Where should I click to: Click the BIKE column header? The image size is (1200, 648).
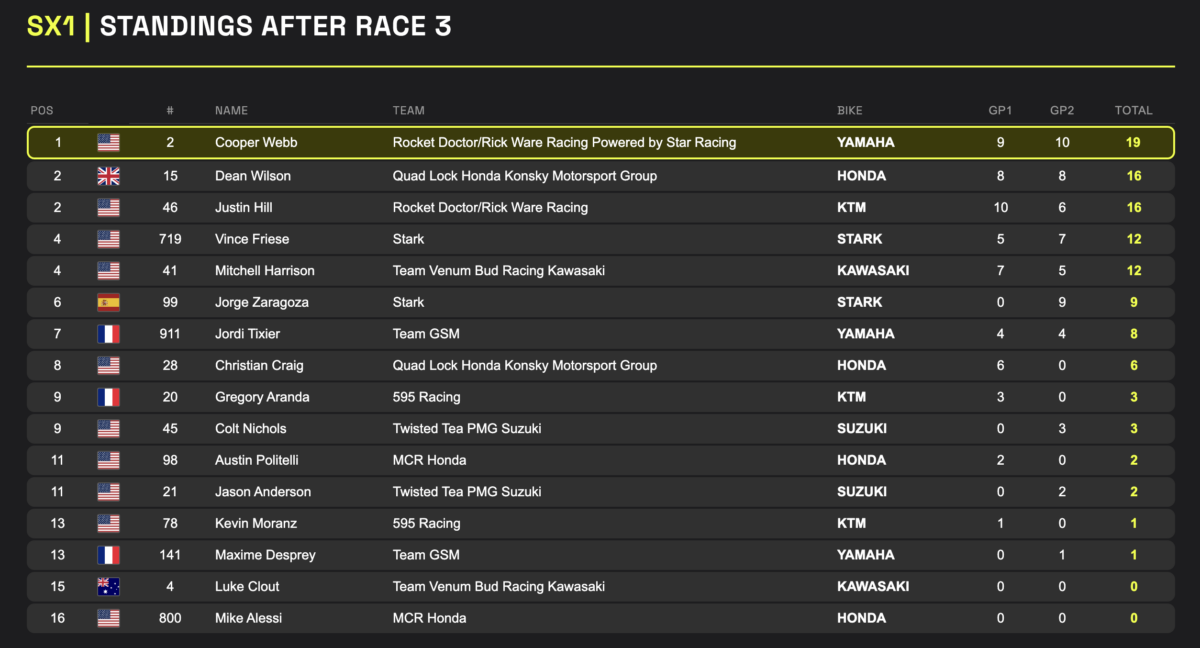pos(850,111)
